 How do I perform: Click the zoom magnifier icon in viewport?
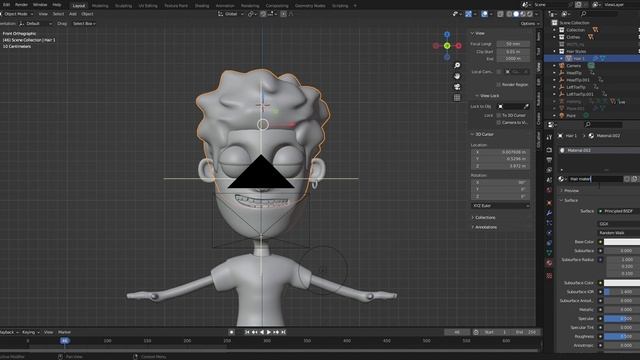tap(457, 65)
